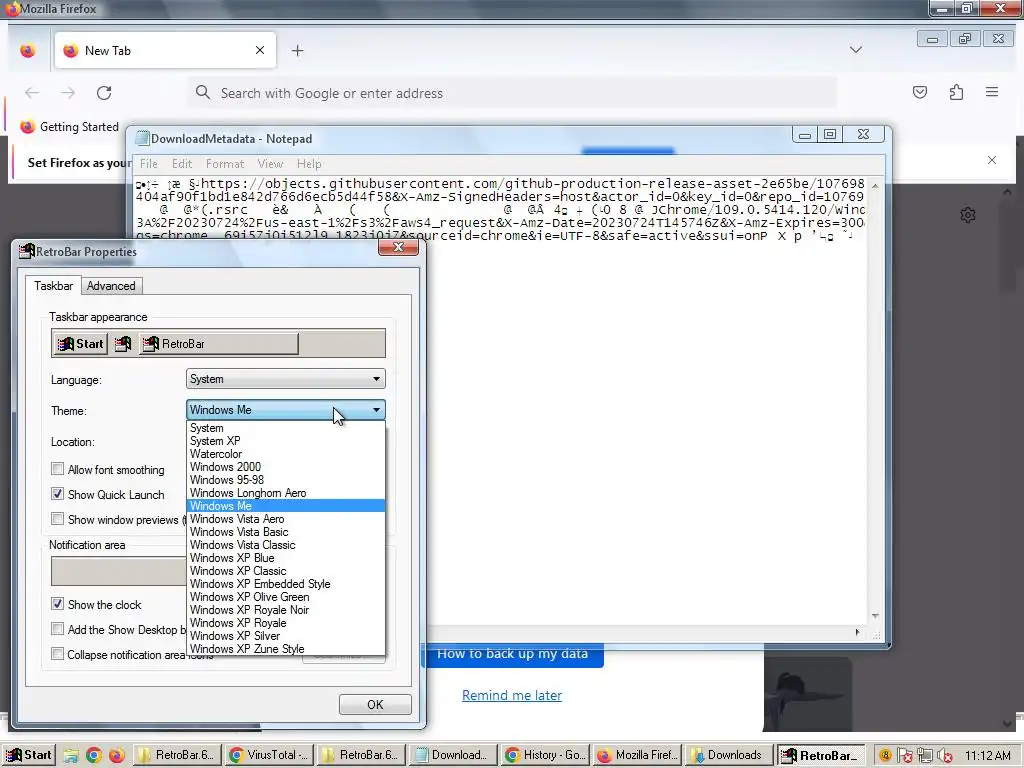Select Watercolor theme option
Screen dimensions: 1024x768
coord(285,454)
